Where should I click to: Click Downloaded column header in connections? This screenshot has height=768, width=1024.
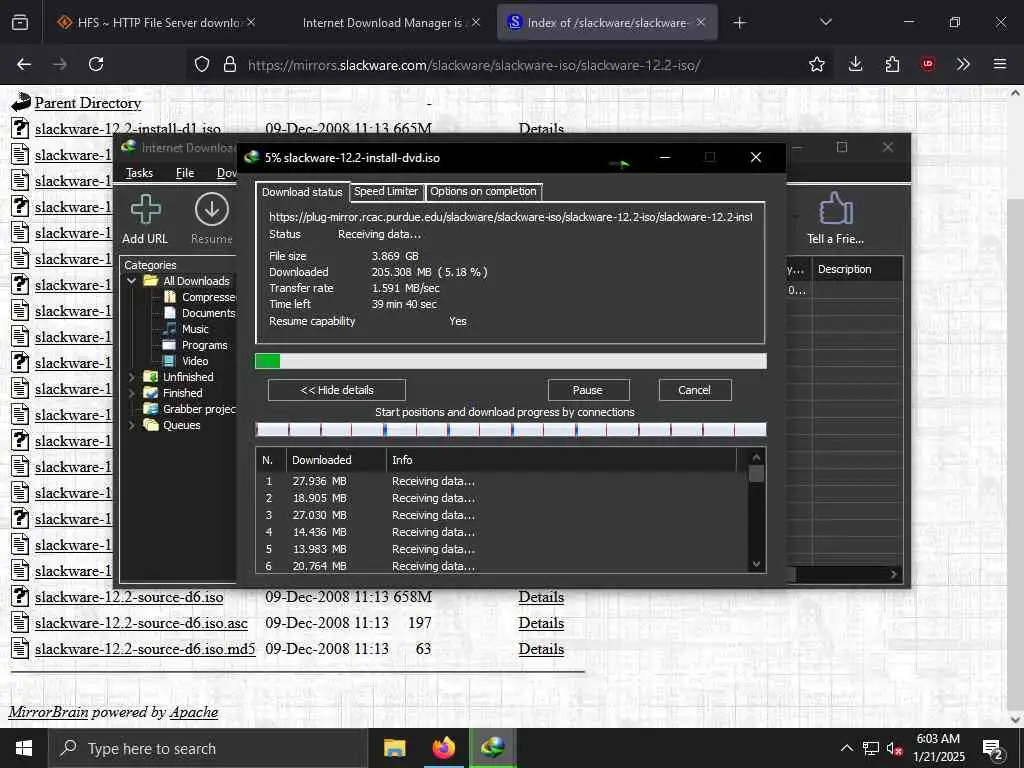tap(336, 460)
